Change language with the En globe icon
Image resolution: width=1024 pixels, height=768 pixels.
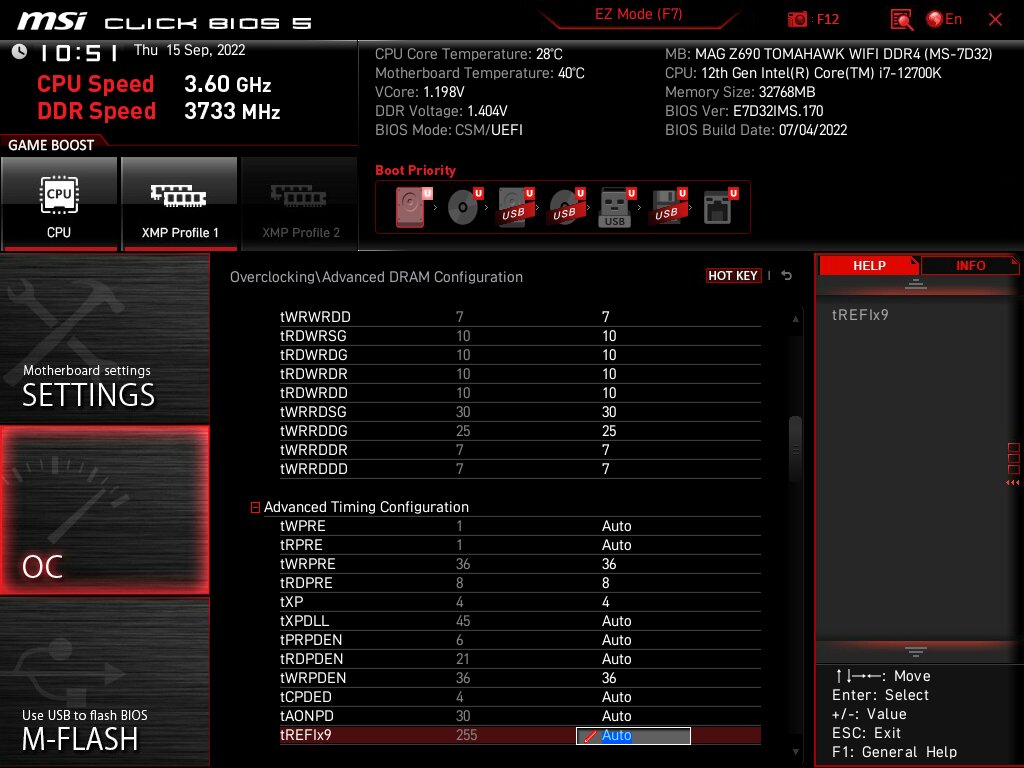point(944,19)
